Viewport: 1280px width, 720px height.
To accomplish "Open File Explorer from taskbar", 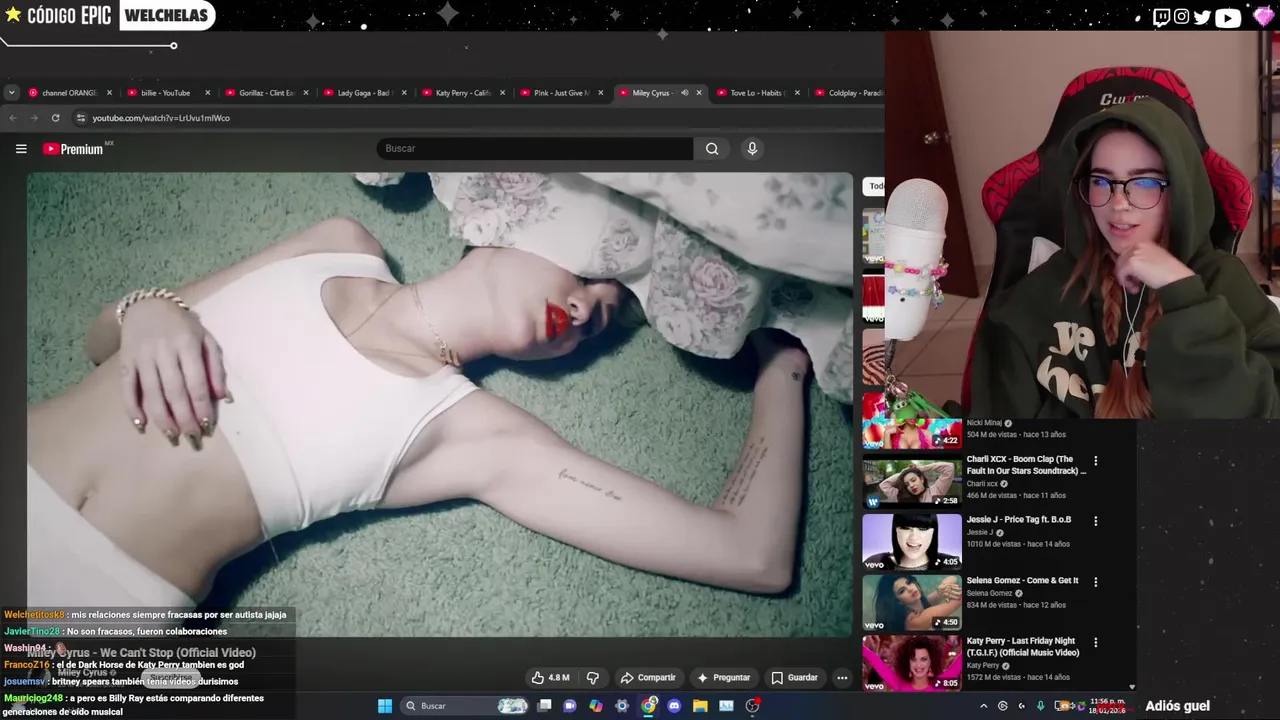I will [700, 706].
